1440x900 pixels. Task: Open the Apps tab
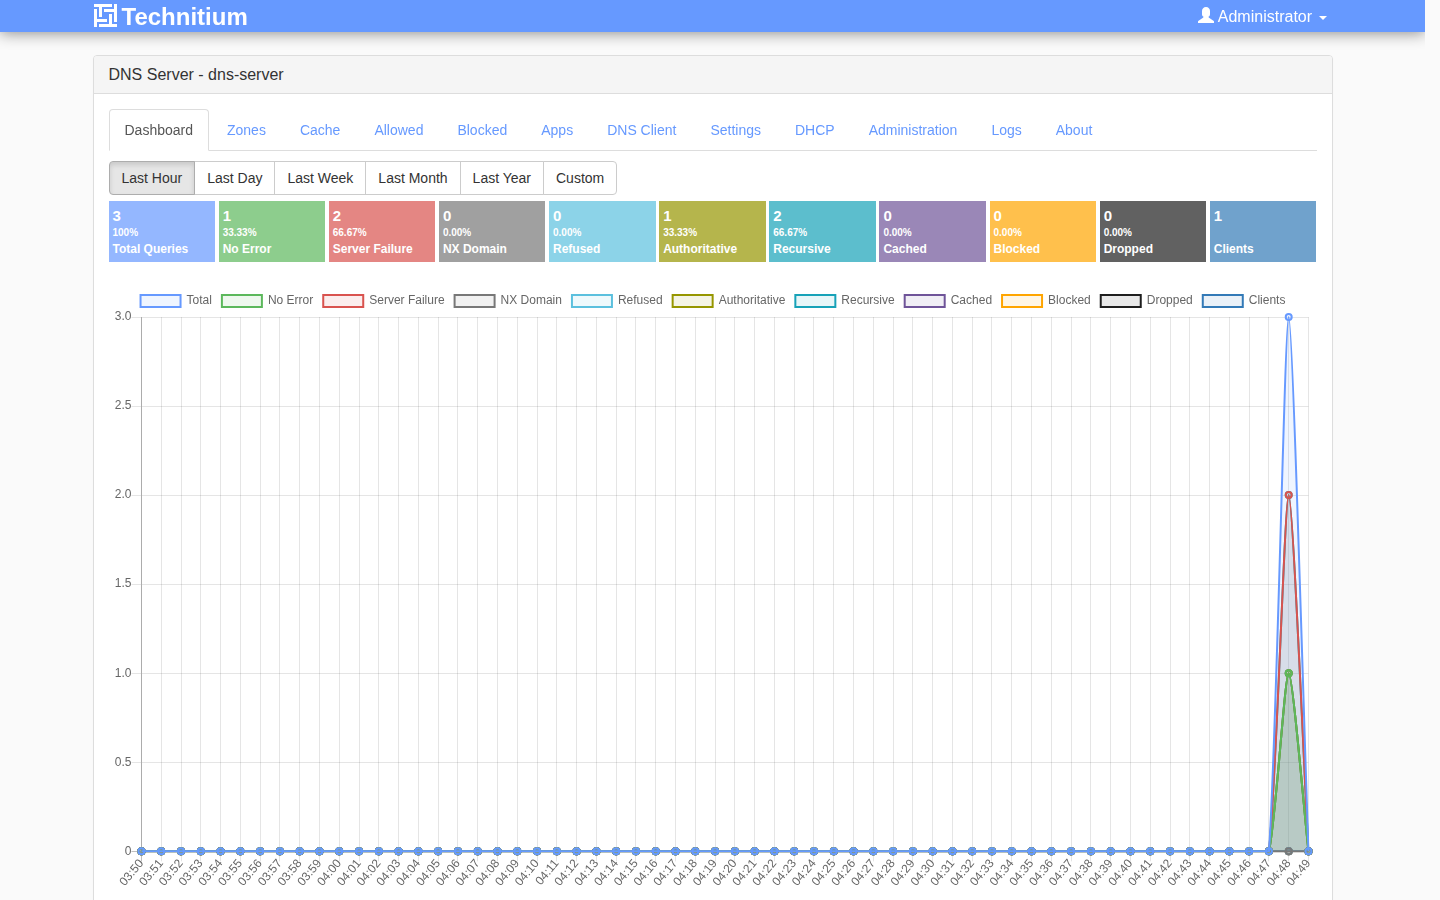(557, 130)
